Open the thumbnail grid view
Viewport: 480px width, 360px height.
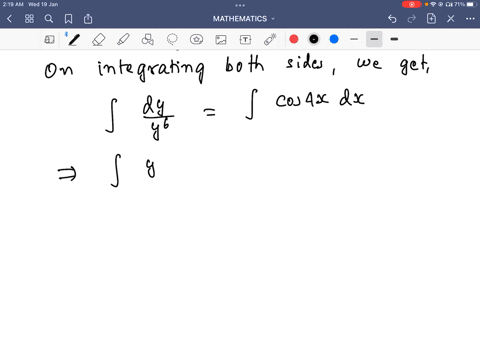pyautogui.click(x=29, y=19)
